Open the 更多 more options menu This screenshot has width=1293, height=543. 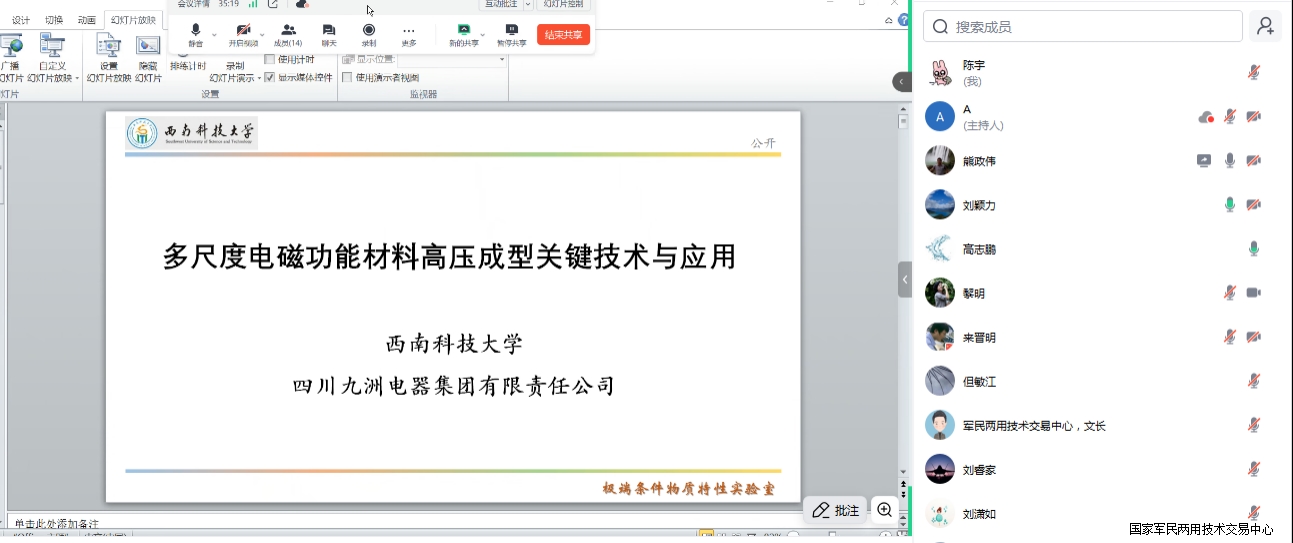click(409, 34)
